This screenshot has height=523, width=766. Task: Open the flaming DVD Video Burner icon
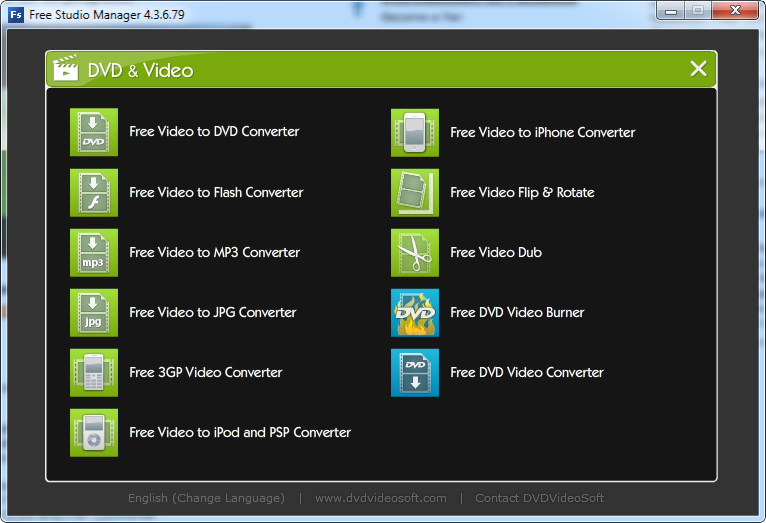(x=415, y=313)
